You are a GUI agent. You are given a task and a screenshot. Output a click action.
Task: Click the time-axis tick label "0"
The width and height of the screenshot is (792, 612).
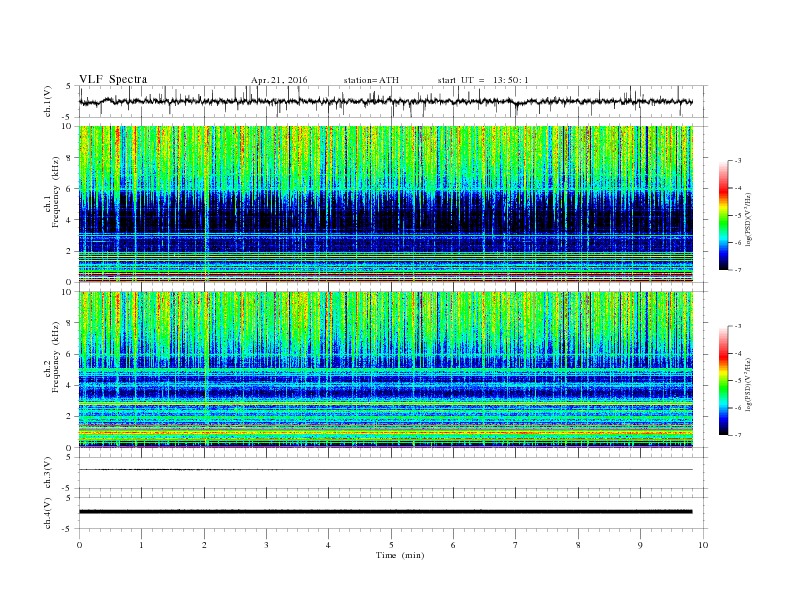79,545
